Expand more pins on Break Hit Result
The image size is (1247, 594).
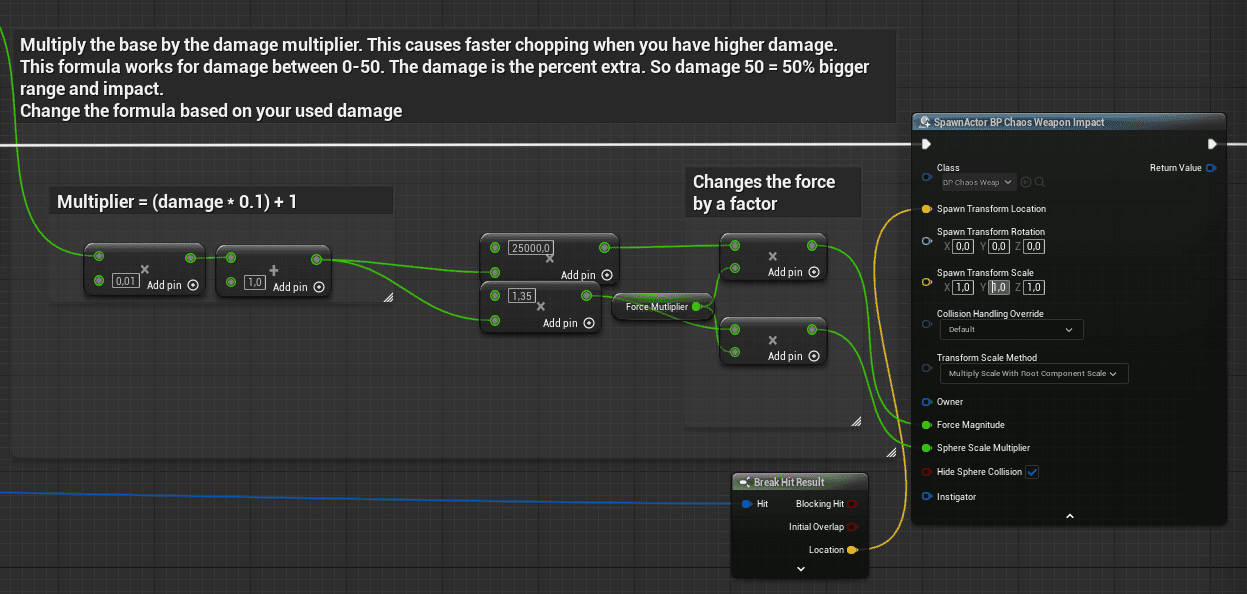[800, 568]
